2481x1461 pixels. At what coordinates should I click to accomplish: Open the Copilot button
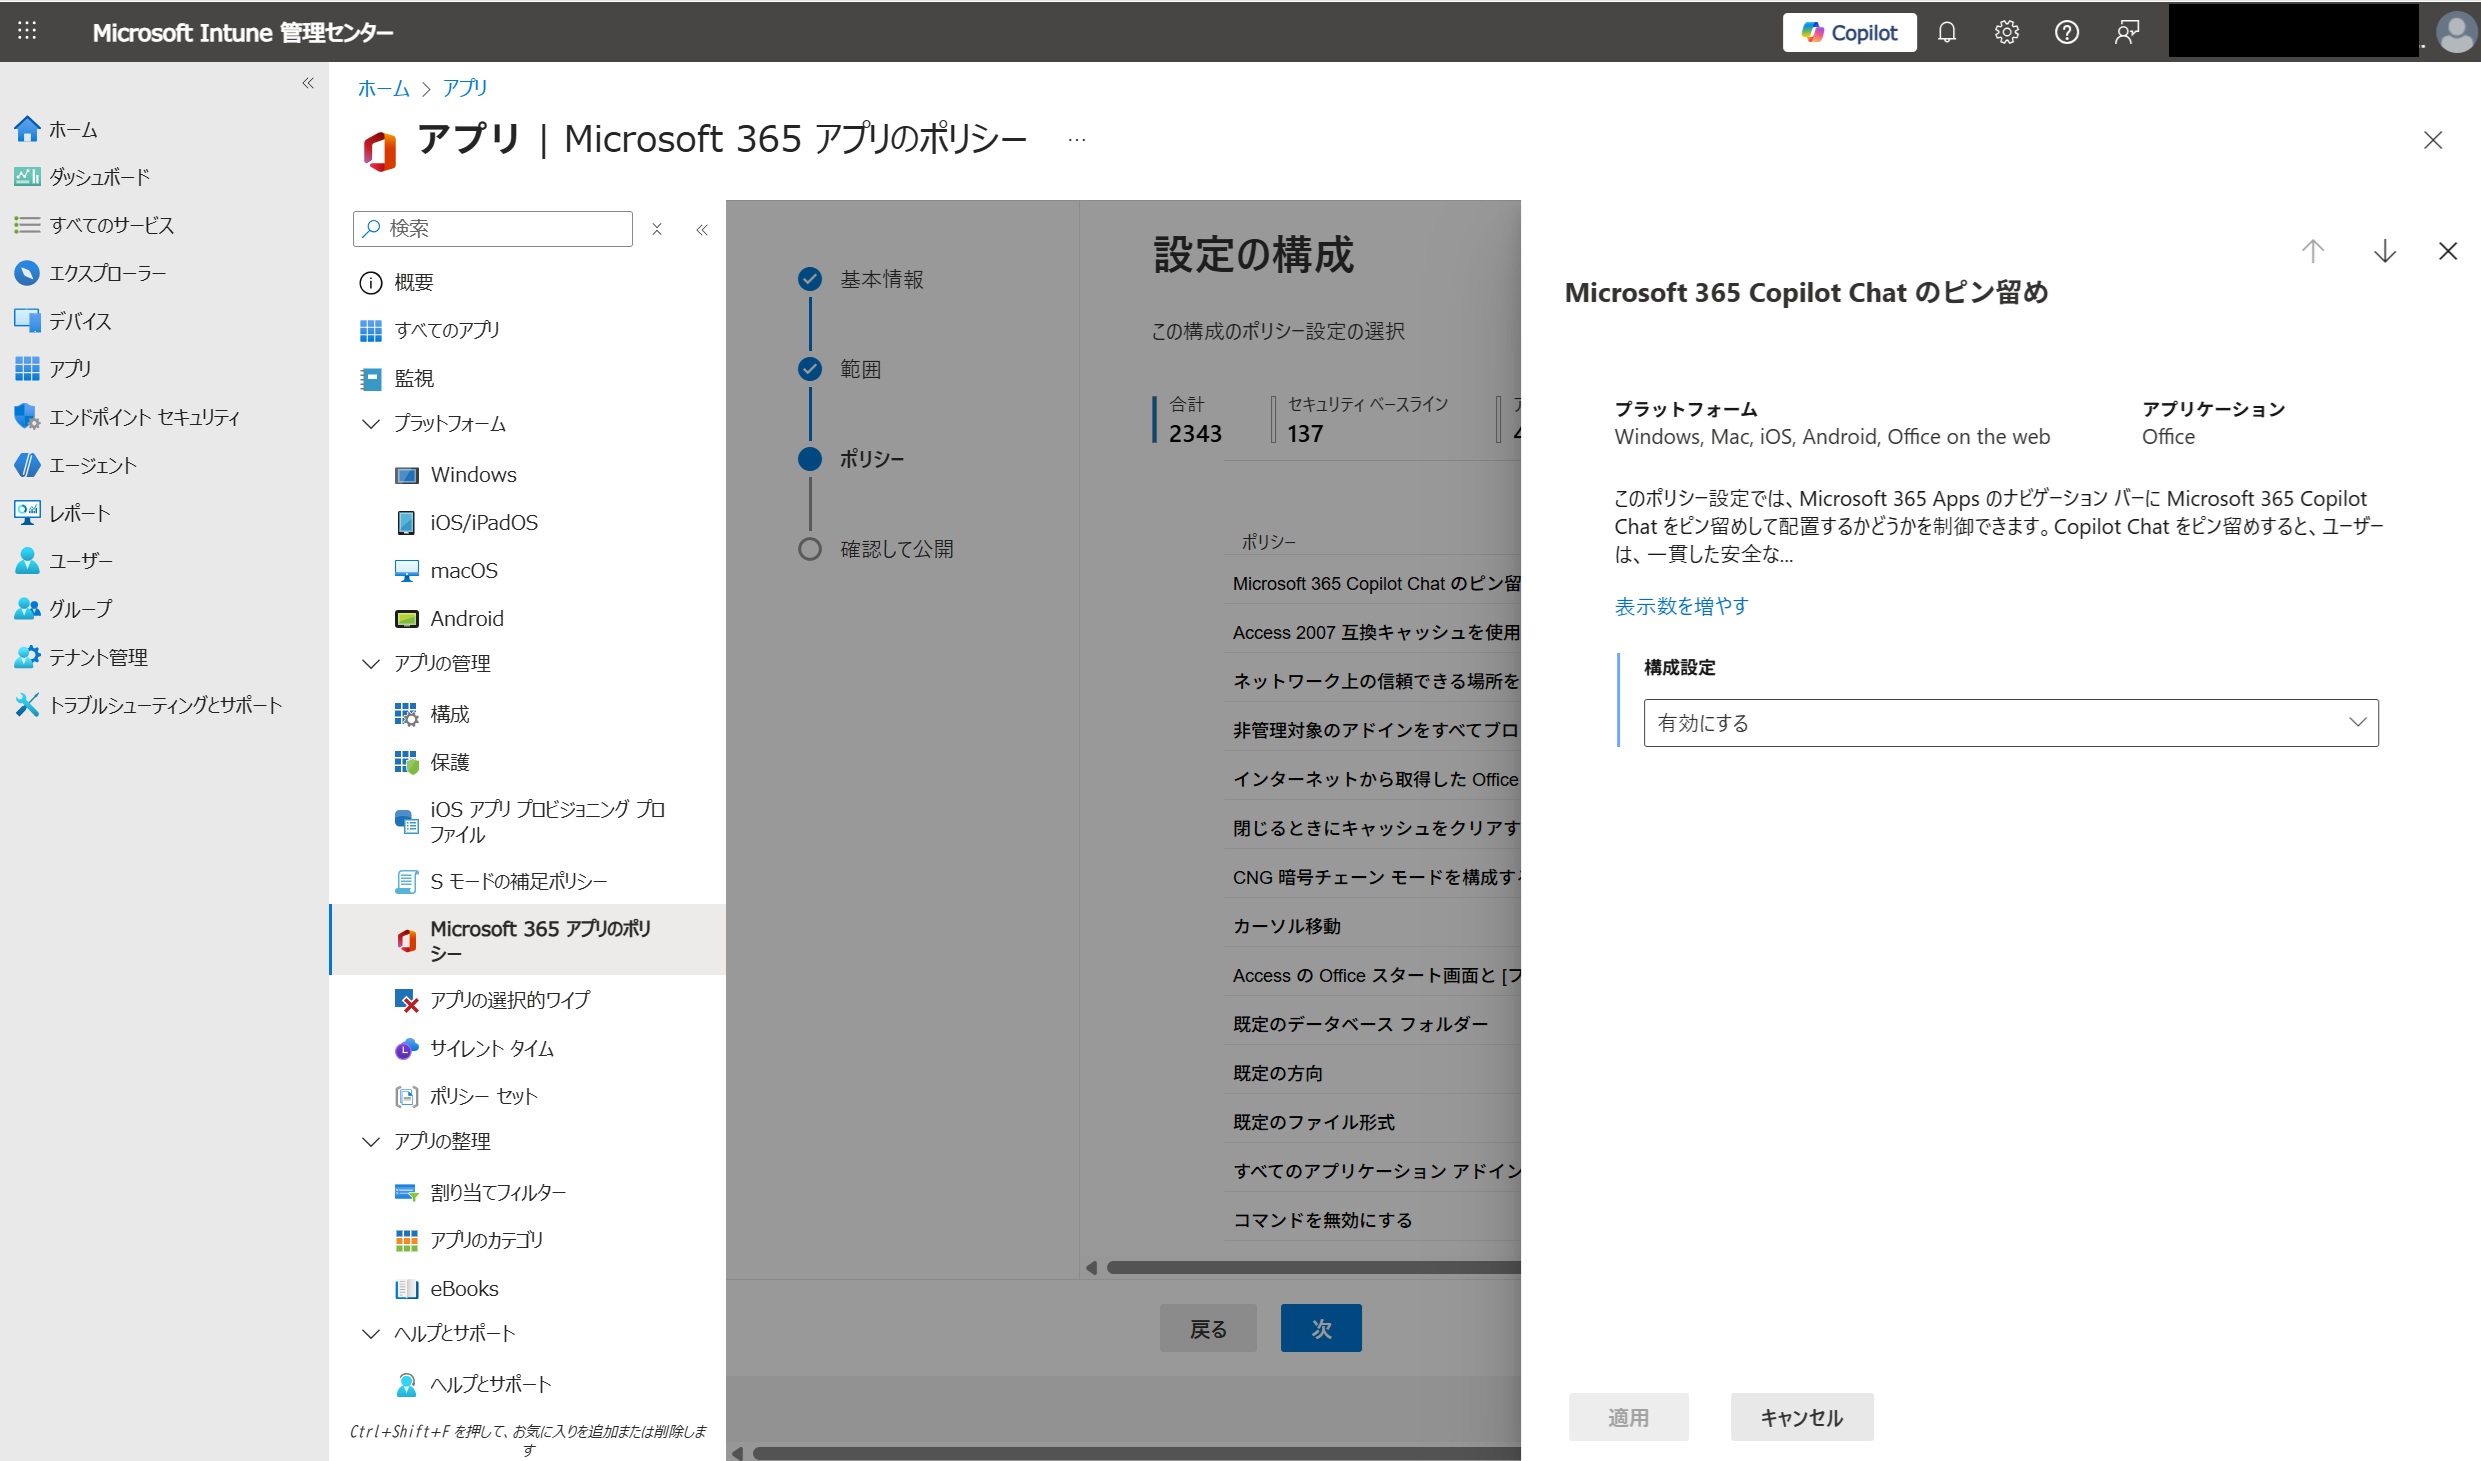1849,33
